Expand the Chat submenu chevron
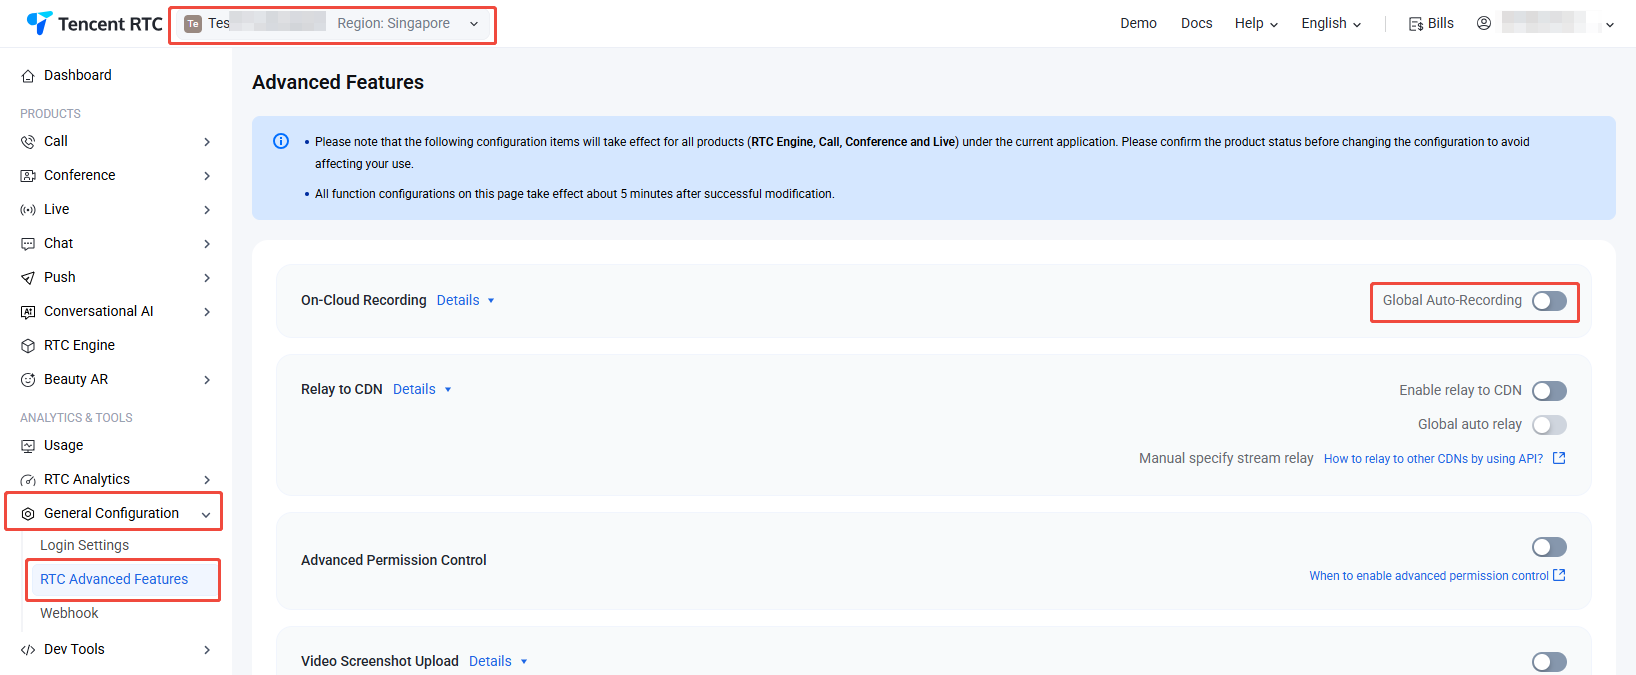Image resolution: width=1636 pixels, height=675 pixels. pos(207,244)
